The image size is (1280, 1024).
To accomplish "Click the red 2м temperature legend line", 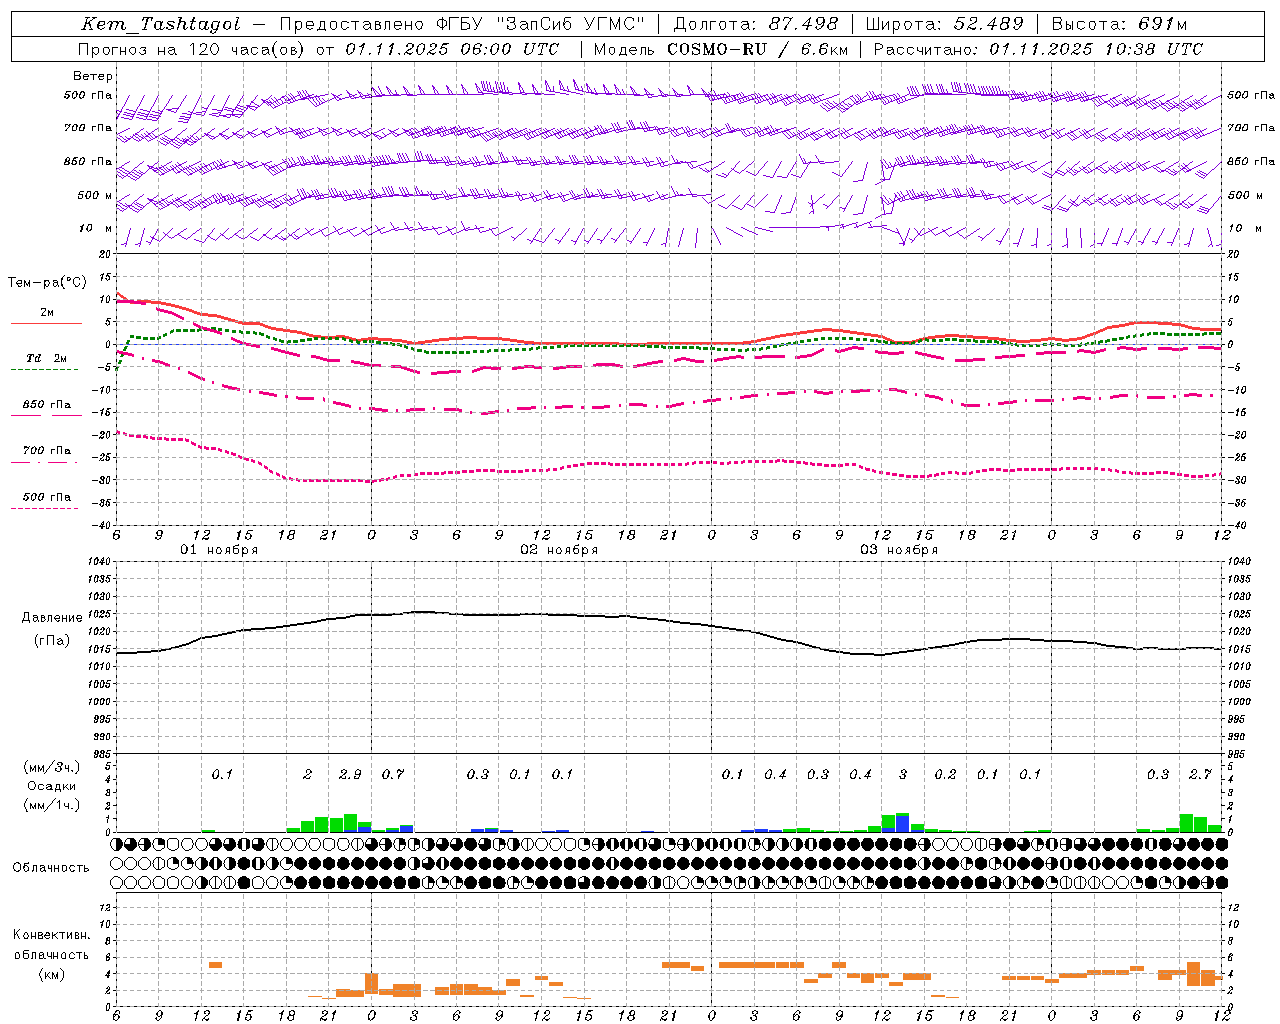I will pyautogui.click(x=47, y=323).
